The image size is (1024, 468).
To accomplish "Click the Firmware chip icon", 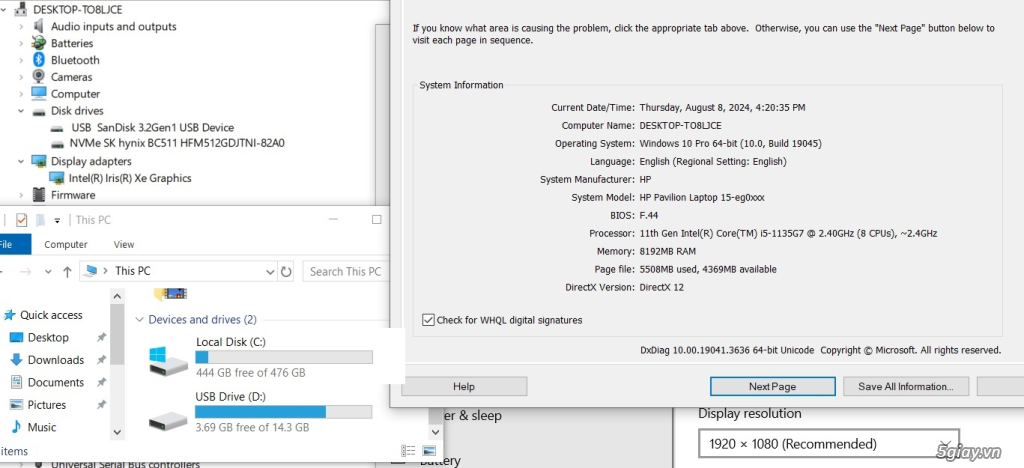I will coord(39,195).
